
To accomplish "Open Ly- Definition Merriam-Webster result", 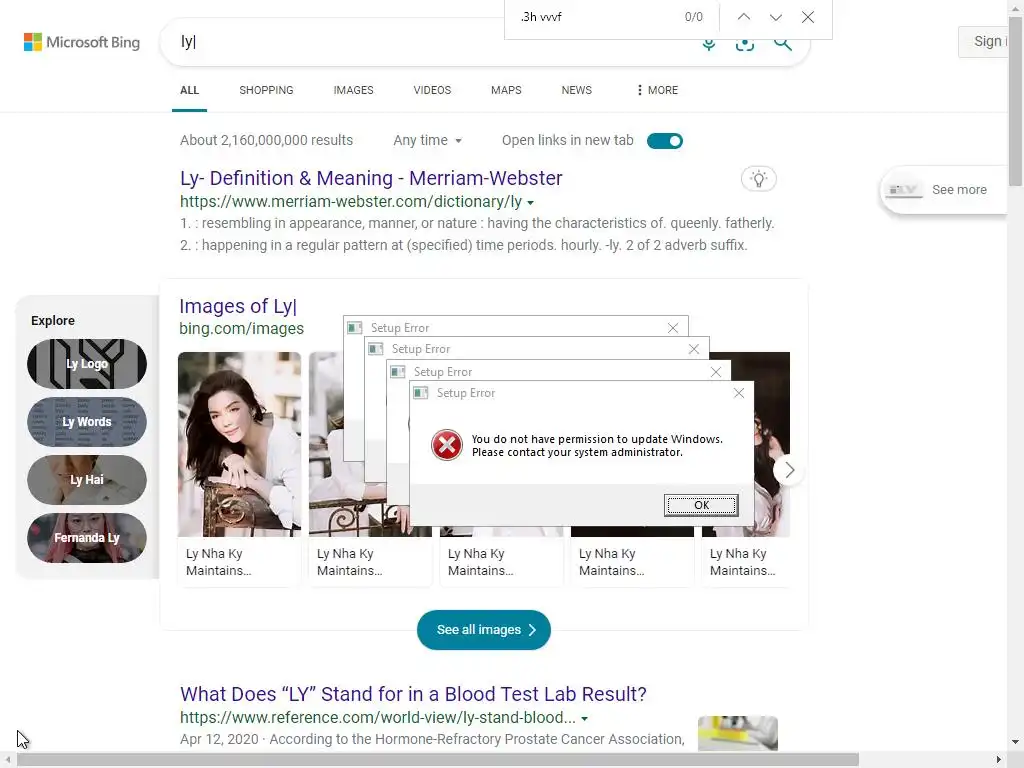I will tap(371, 178).
